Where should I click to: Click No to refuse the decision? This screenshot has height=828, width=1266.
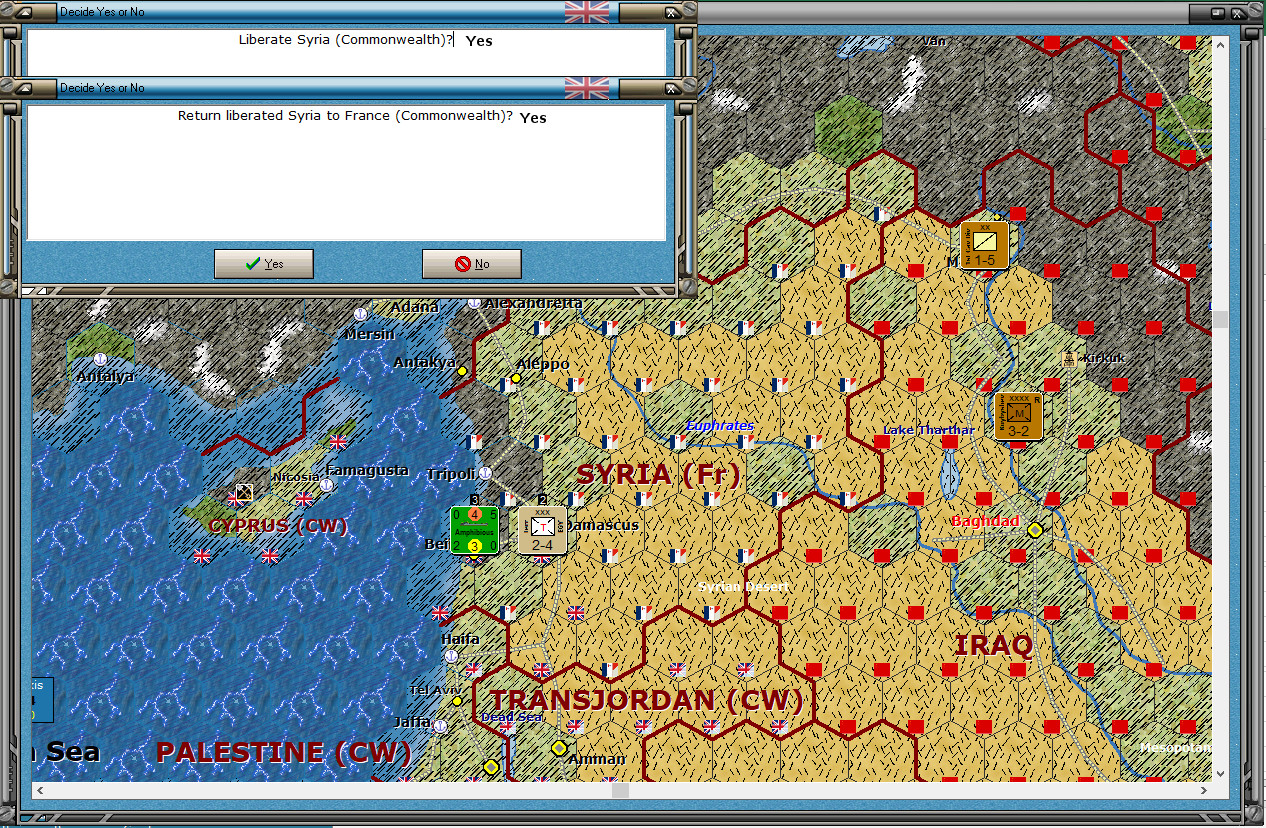coord(471,263)
